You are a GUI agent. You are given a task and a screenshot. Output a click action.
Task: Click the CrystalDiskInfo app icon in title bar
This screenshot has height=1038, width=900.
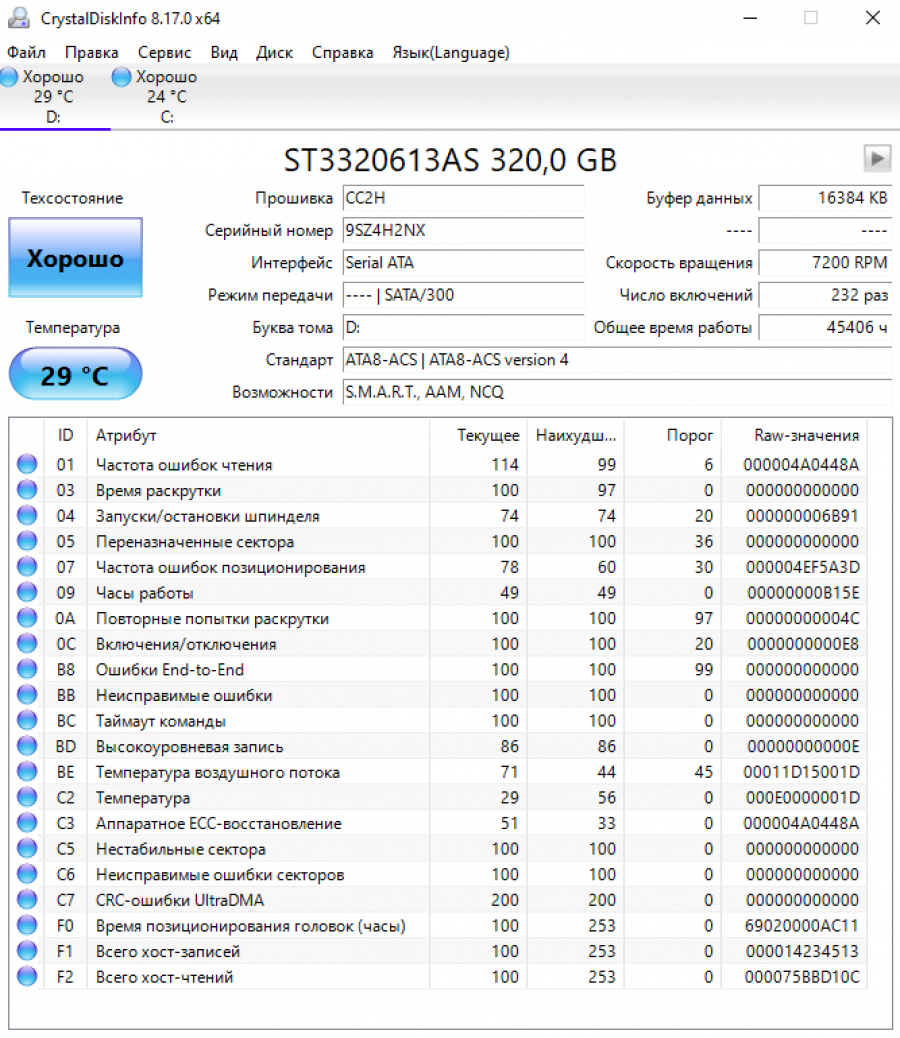(x=18, y=18)
